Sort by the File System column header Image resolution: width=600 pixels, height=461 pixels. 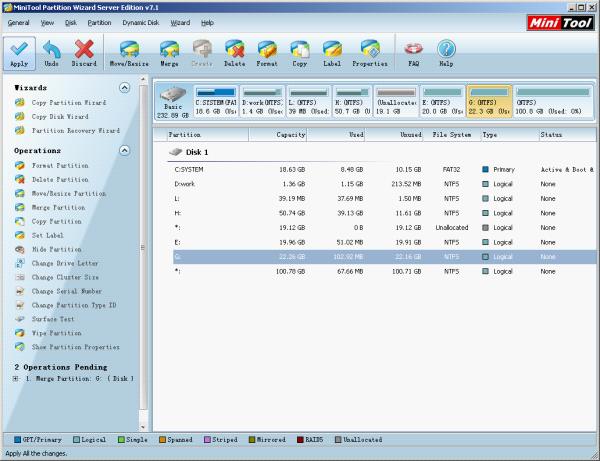click(452, 135)
